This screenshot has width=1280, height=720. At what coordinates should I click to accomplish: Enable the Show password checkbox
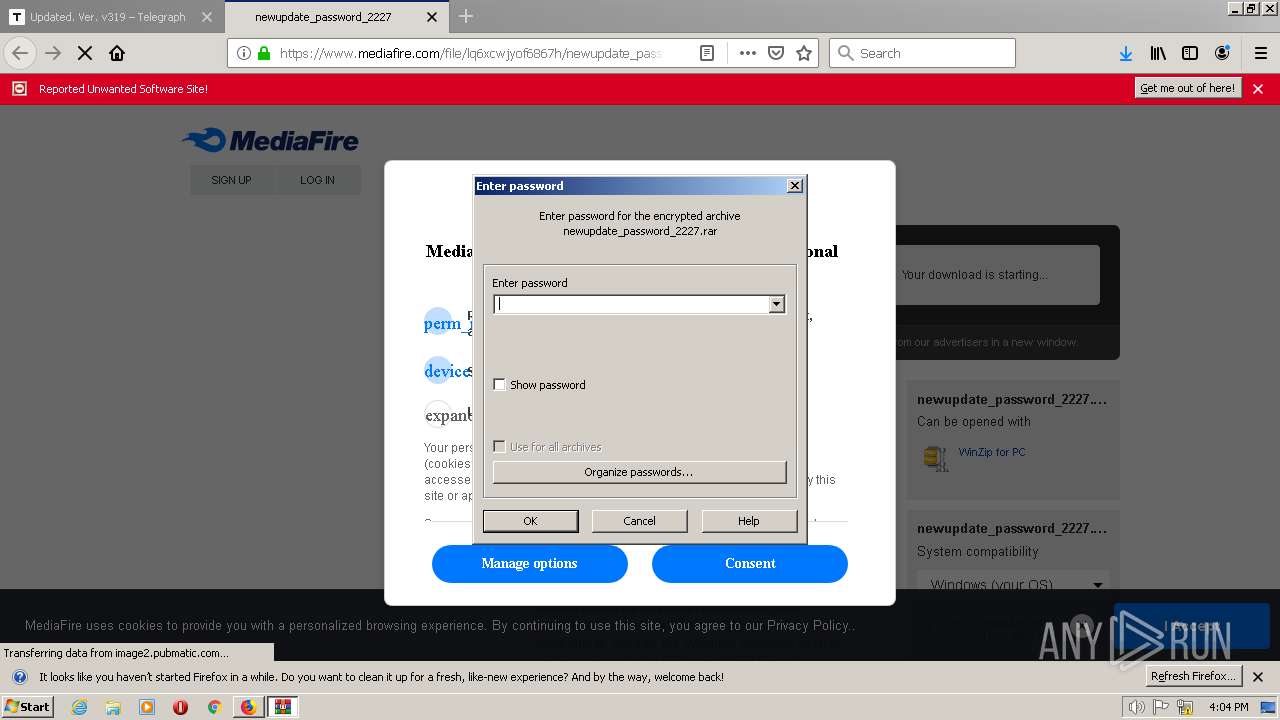pyautogui.click(x=500, y=385)
